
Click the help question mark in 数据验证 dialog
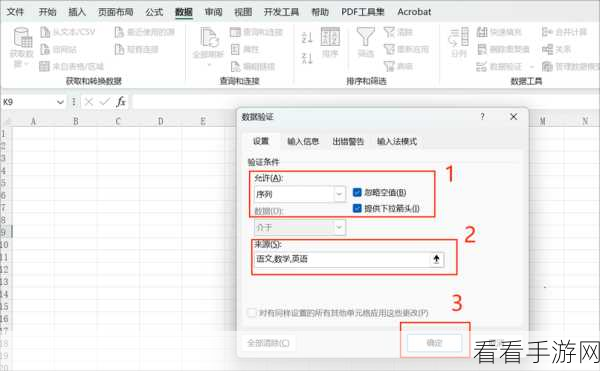(x=483, y=117)
